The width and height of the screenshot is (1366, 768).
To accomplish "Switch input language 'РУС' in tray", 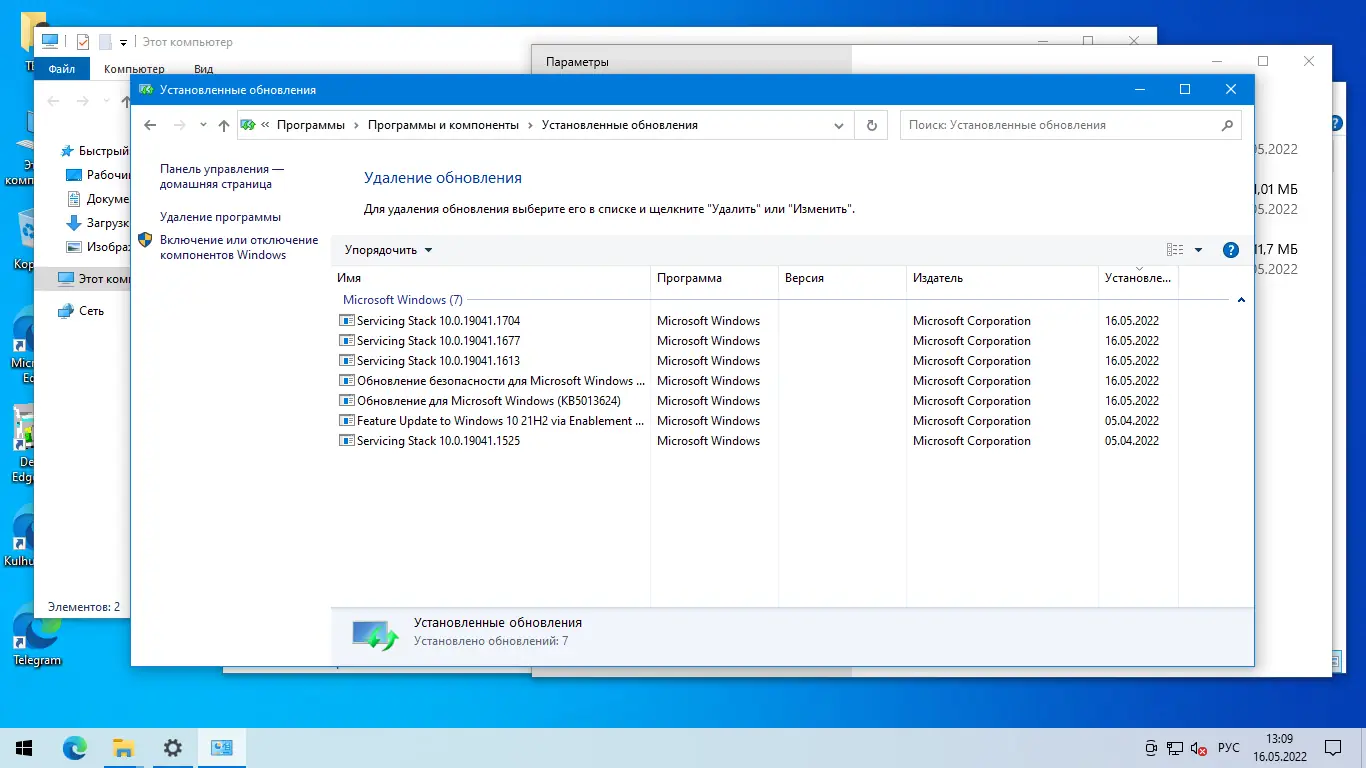I will (1229, 748).
